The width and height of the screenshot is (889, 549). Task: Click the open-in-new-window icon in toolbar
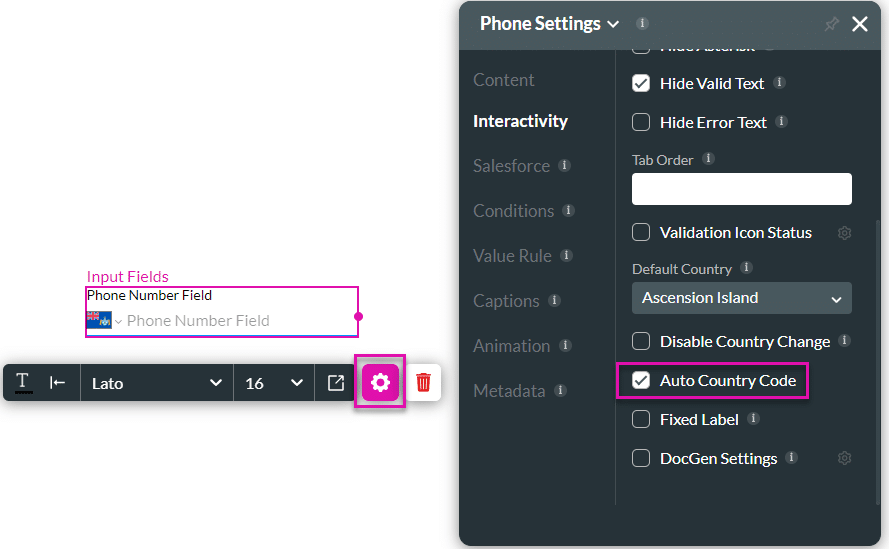tap(336, 383)
